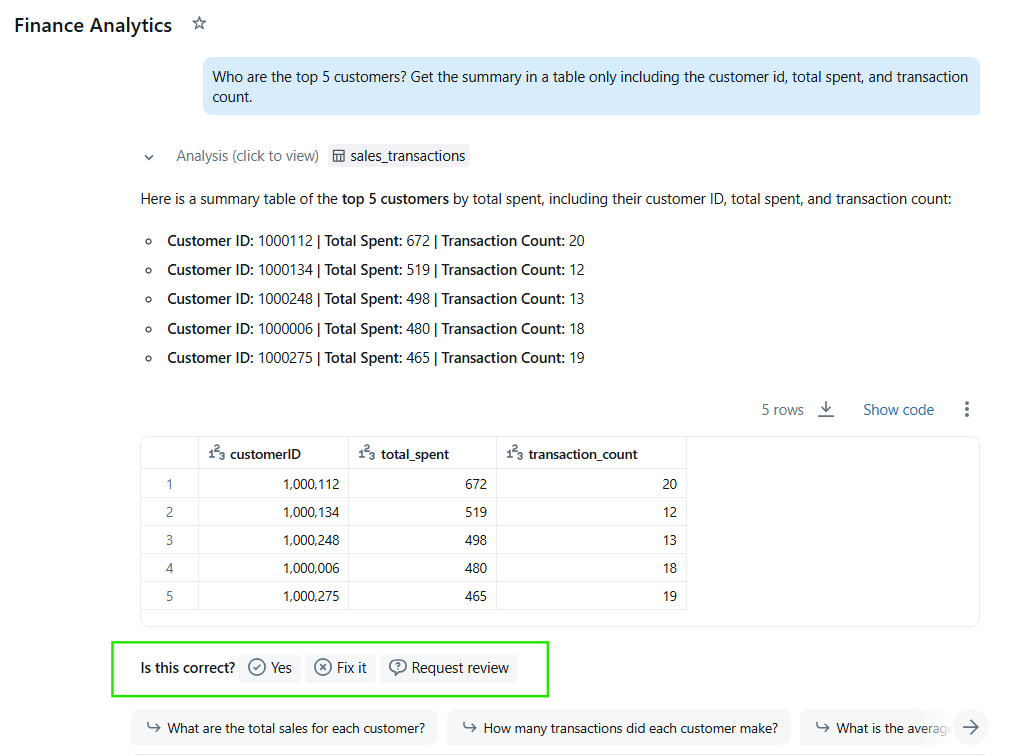Click the Fix it button

click(340, 667)
